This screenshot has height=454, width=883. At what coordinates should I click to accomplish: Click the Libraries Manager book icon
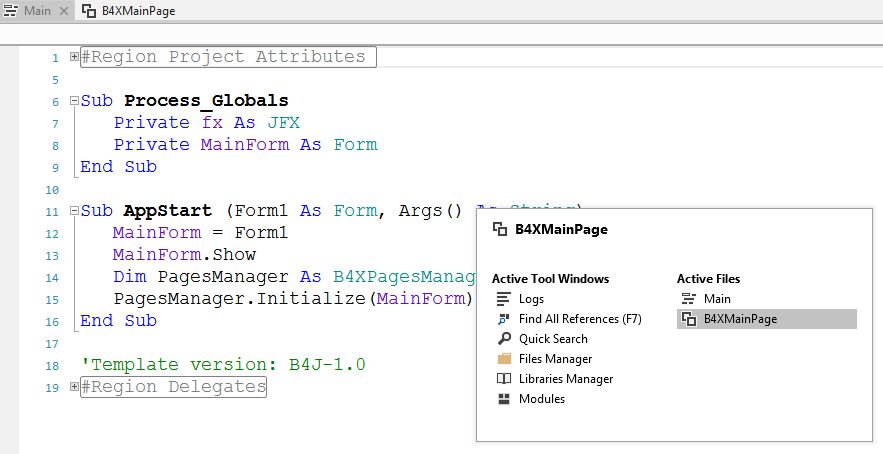pos(504,379)
